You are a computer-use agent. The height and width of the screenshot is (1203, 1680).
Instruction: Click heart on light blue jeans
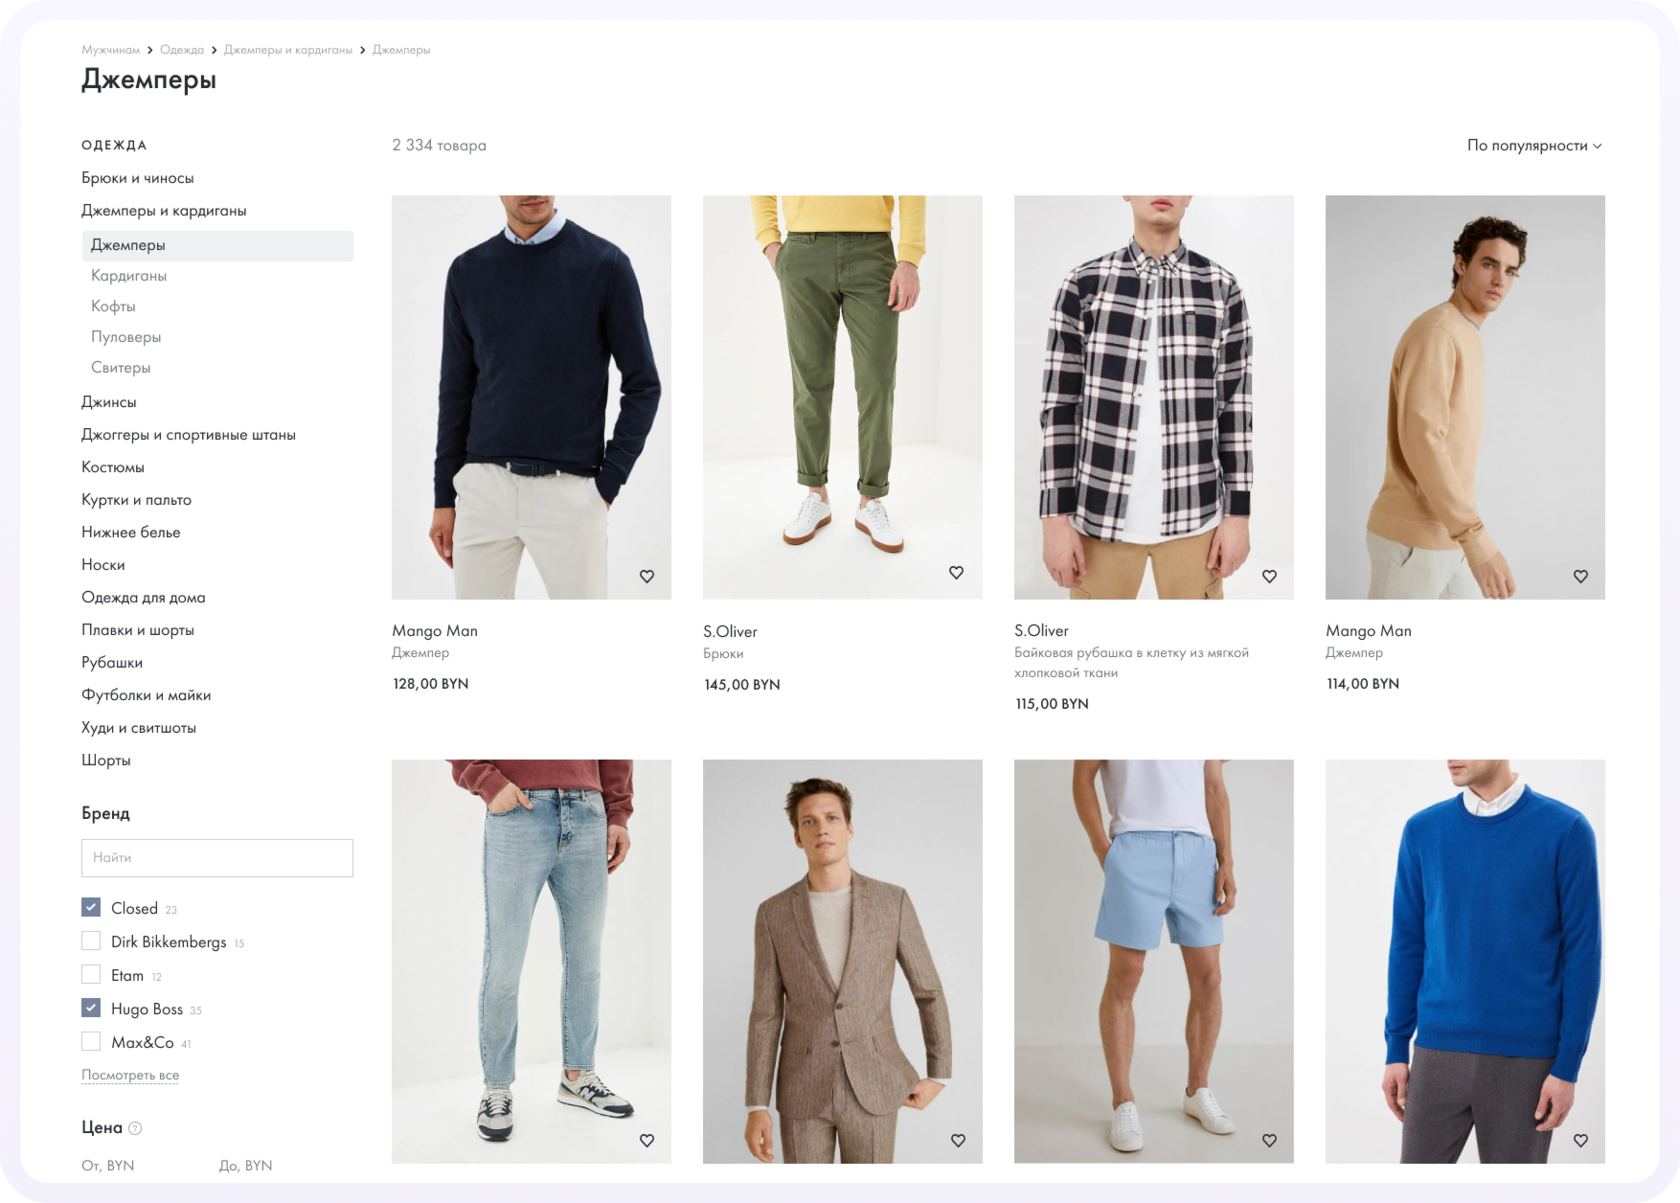(x=647, y=1140)
